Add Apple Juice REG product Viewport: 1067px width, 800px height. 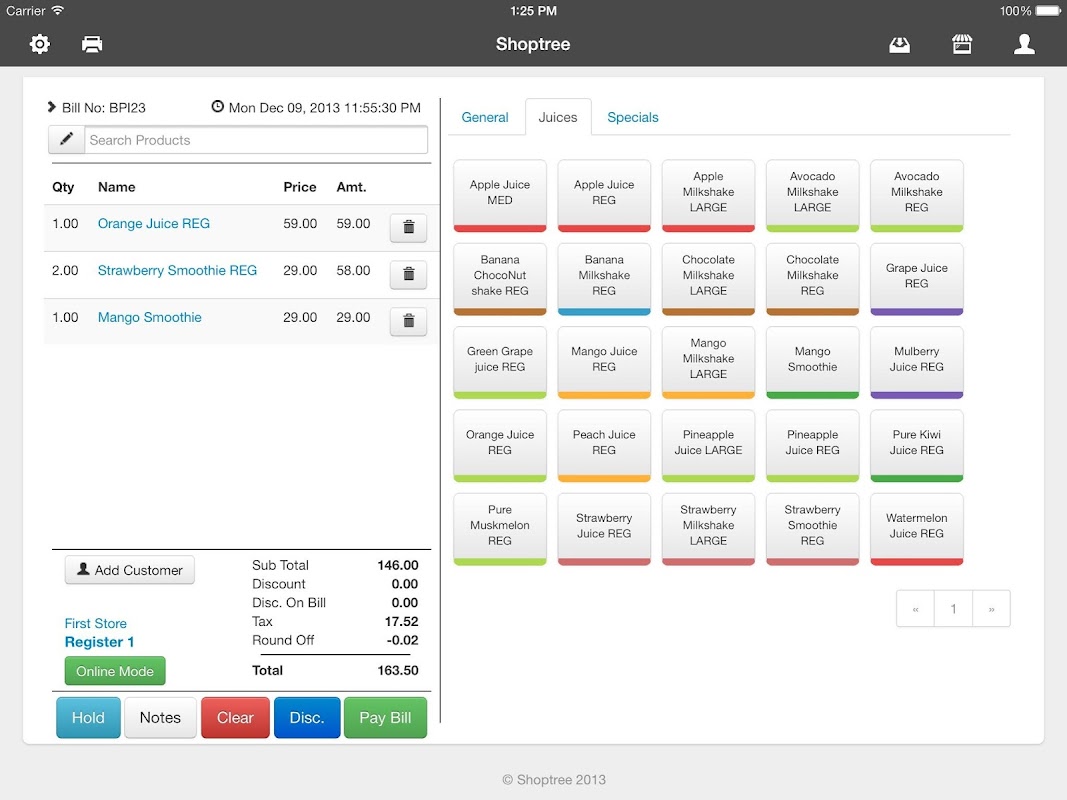click(604, 195)
